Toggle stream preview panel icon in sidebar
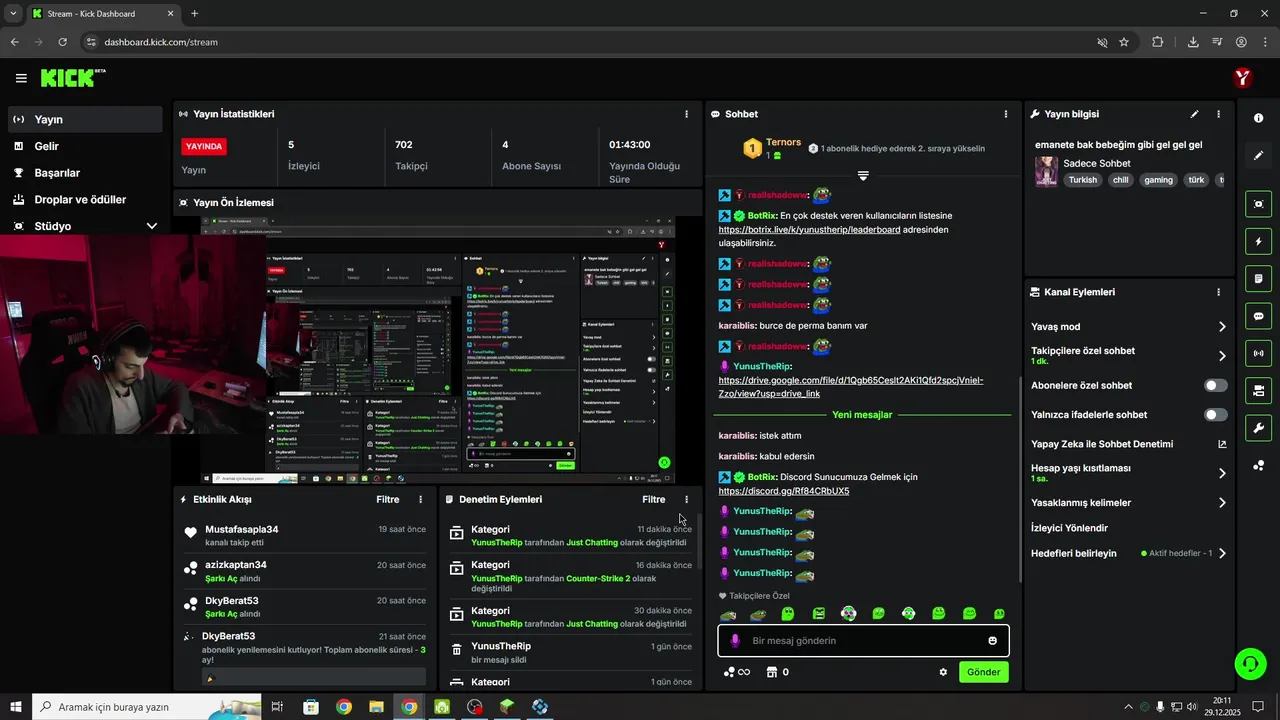 (x=1258, y=204)
